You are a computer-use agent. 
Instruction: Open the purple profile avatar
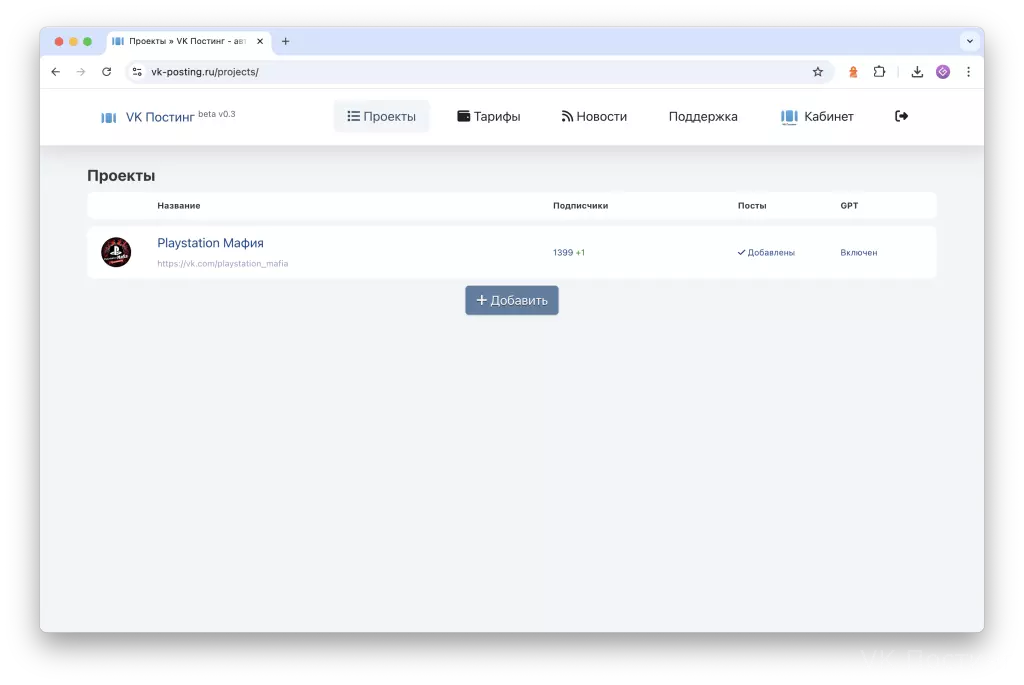click(x=942, y=72)
